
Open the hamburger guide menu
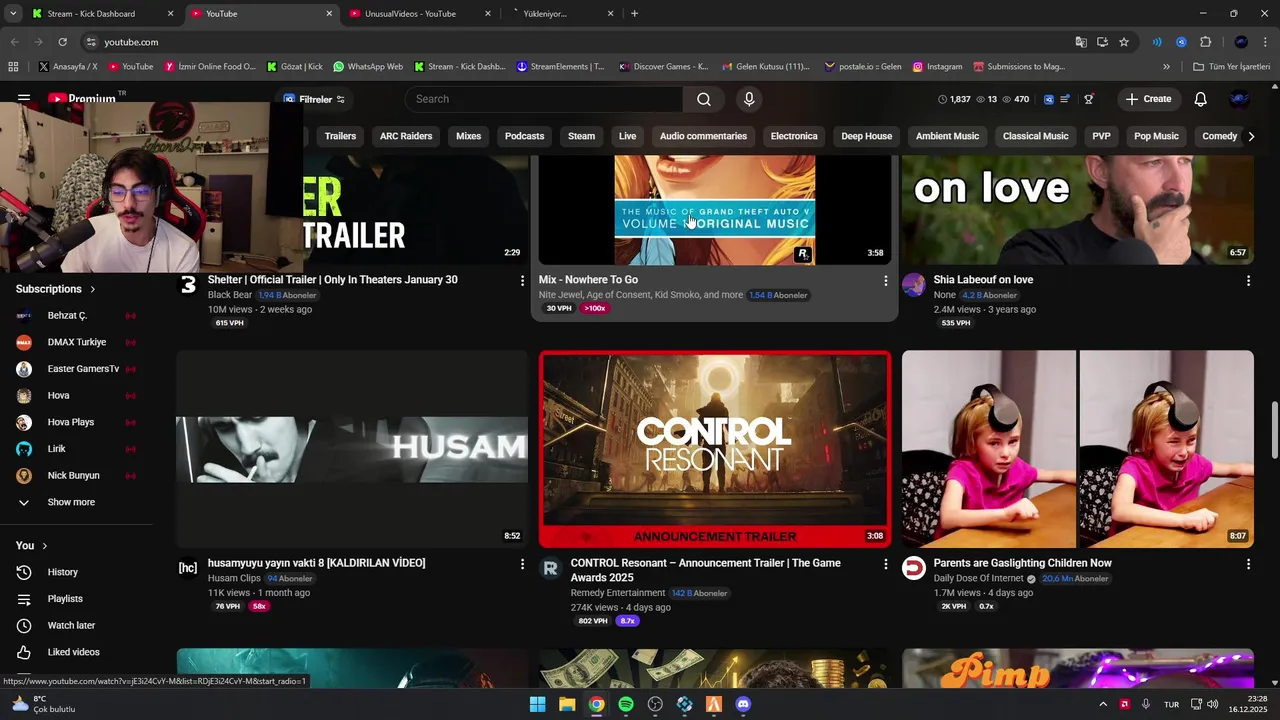pos(24,99)
